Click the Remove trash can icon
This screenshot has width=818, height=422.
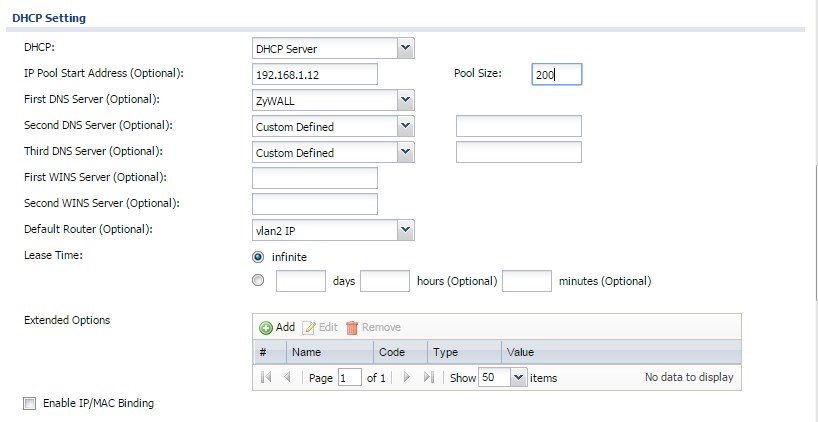click(x=352, y=328)
